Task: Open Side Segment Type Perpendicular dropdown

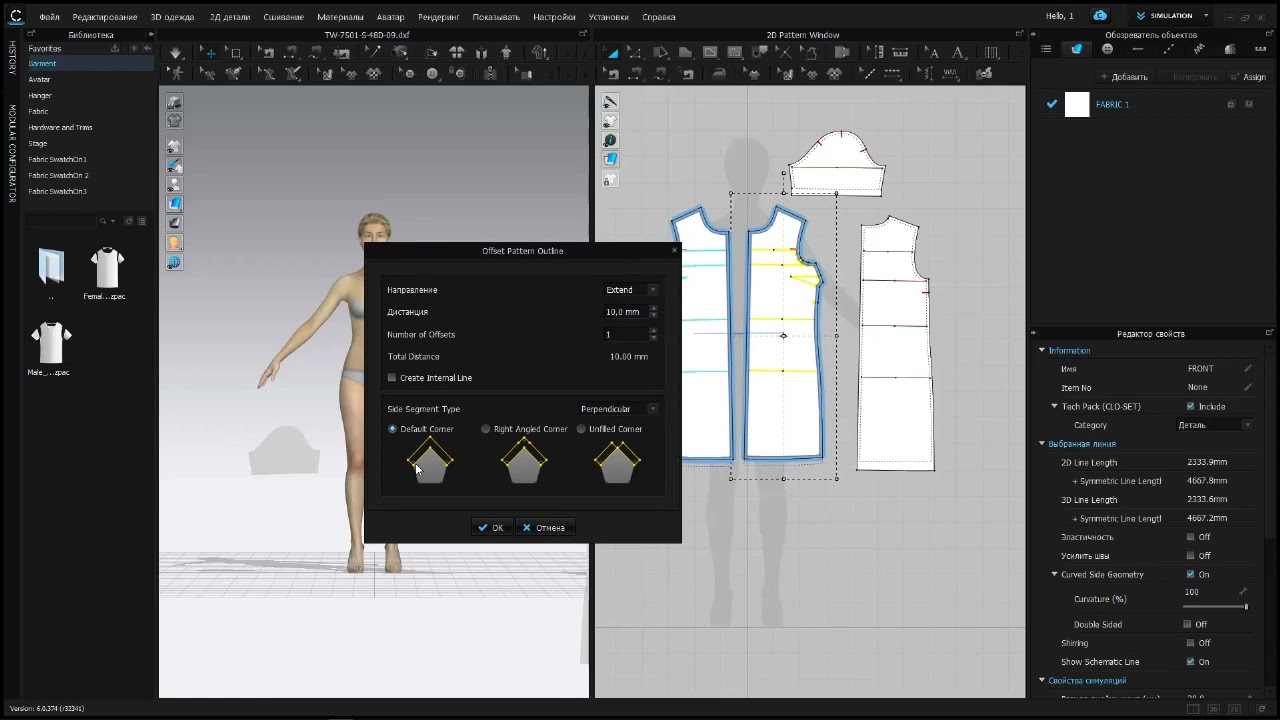Action: (x=619, y=409)
